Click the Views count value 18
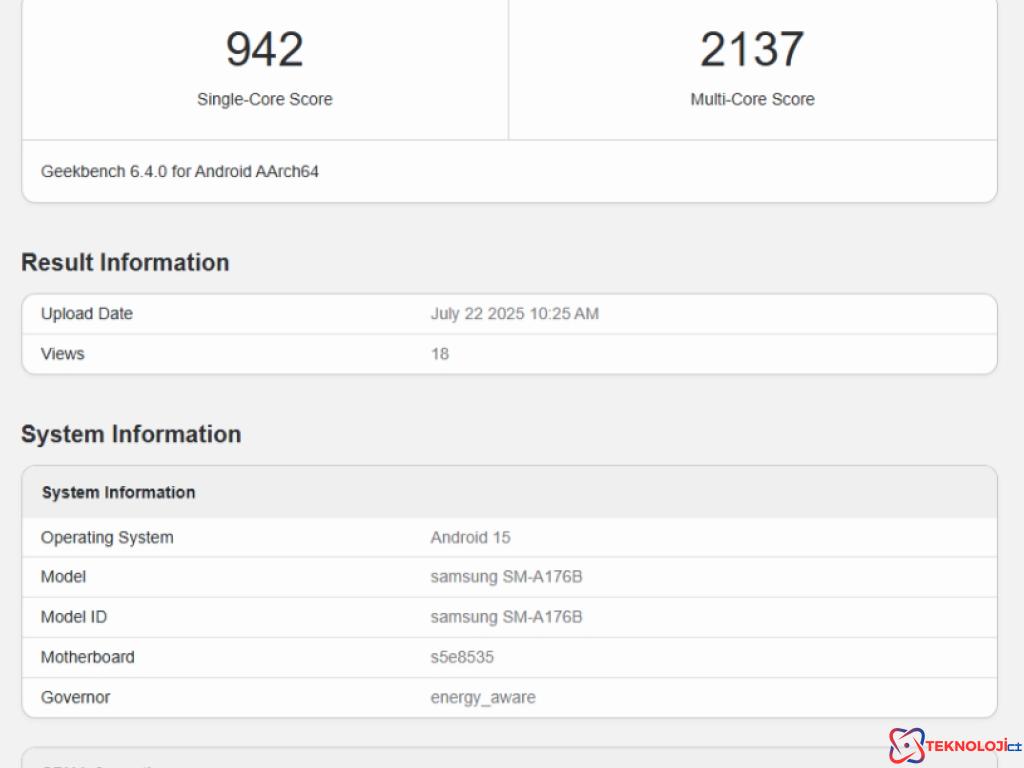 [440, 354]
